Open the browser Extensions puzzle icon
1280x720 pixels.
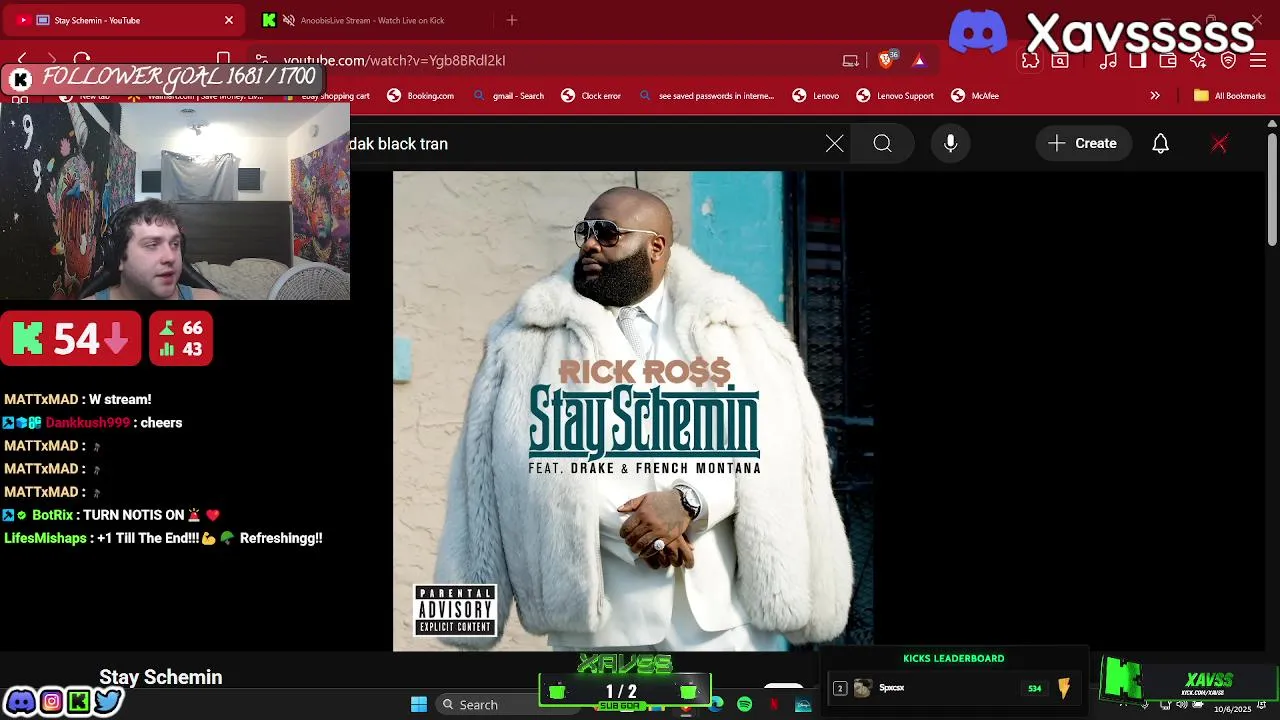(x=1030, y=60)
